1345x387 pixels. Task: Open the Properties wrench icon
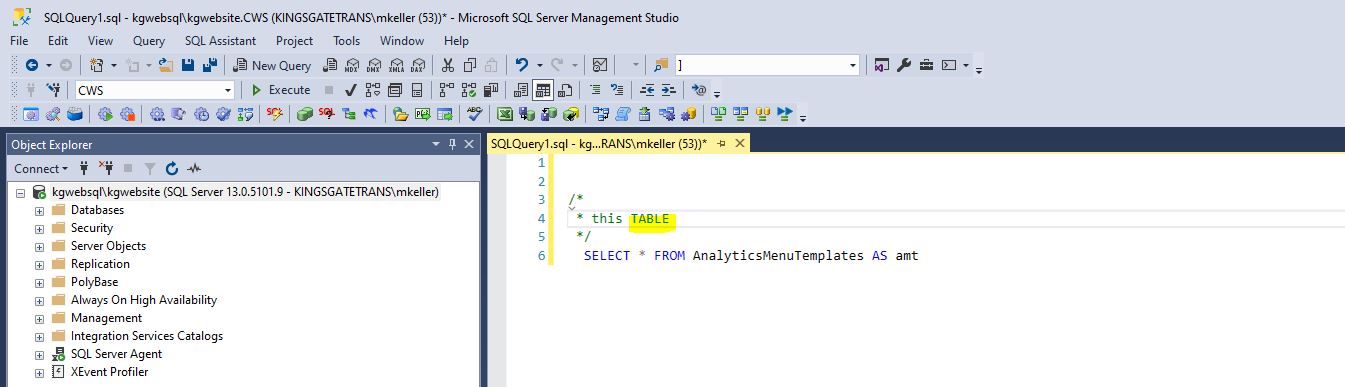click(x=904, y=65)
